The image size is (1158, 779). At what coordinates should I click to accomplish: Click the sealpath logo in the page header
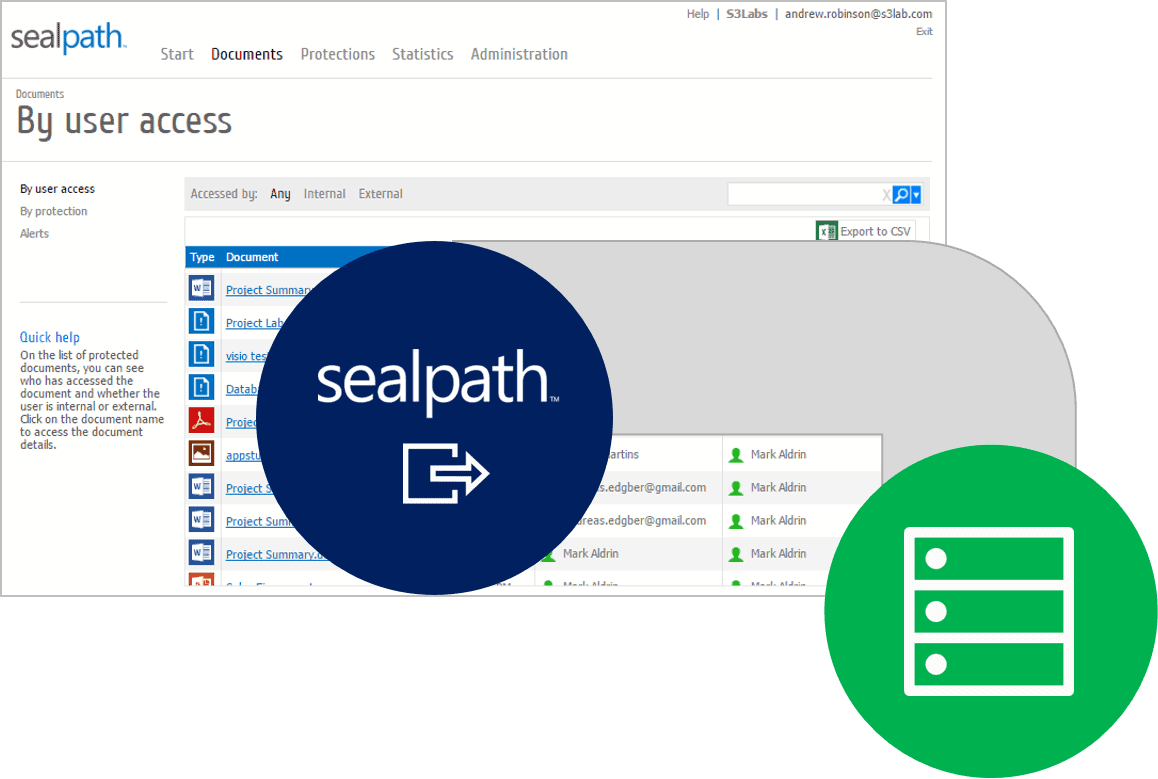68,38
